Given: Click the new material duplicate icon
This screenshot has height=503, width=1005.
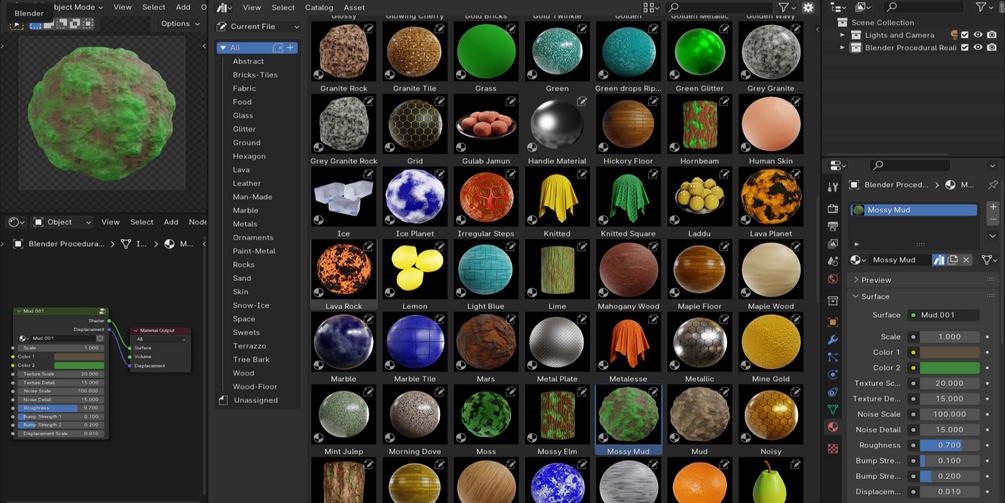Looking at the screenshot, I should pyautogui.click(x=952, y=260).
